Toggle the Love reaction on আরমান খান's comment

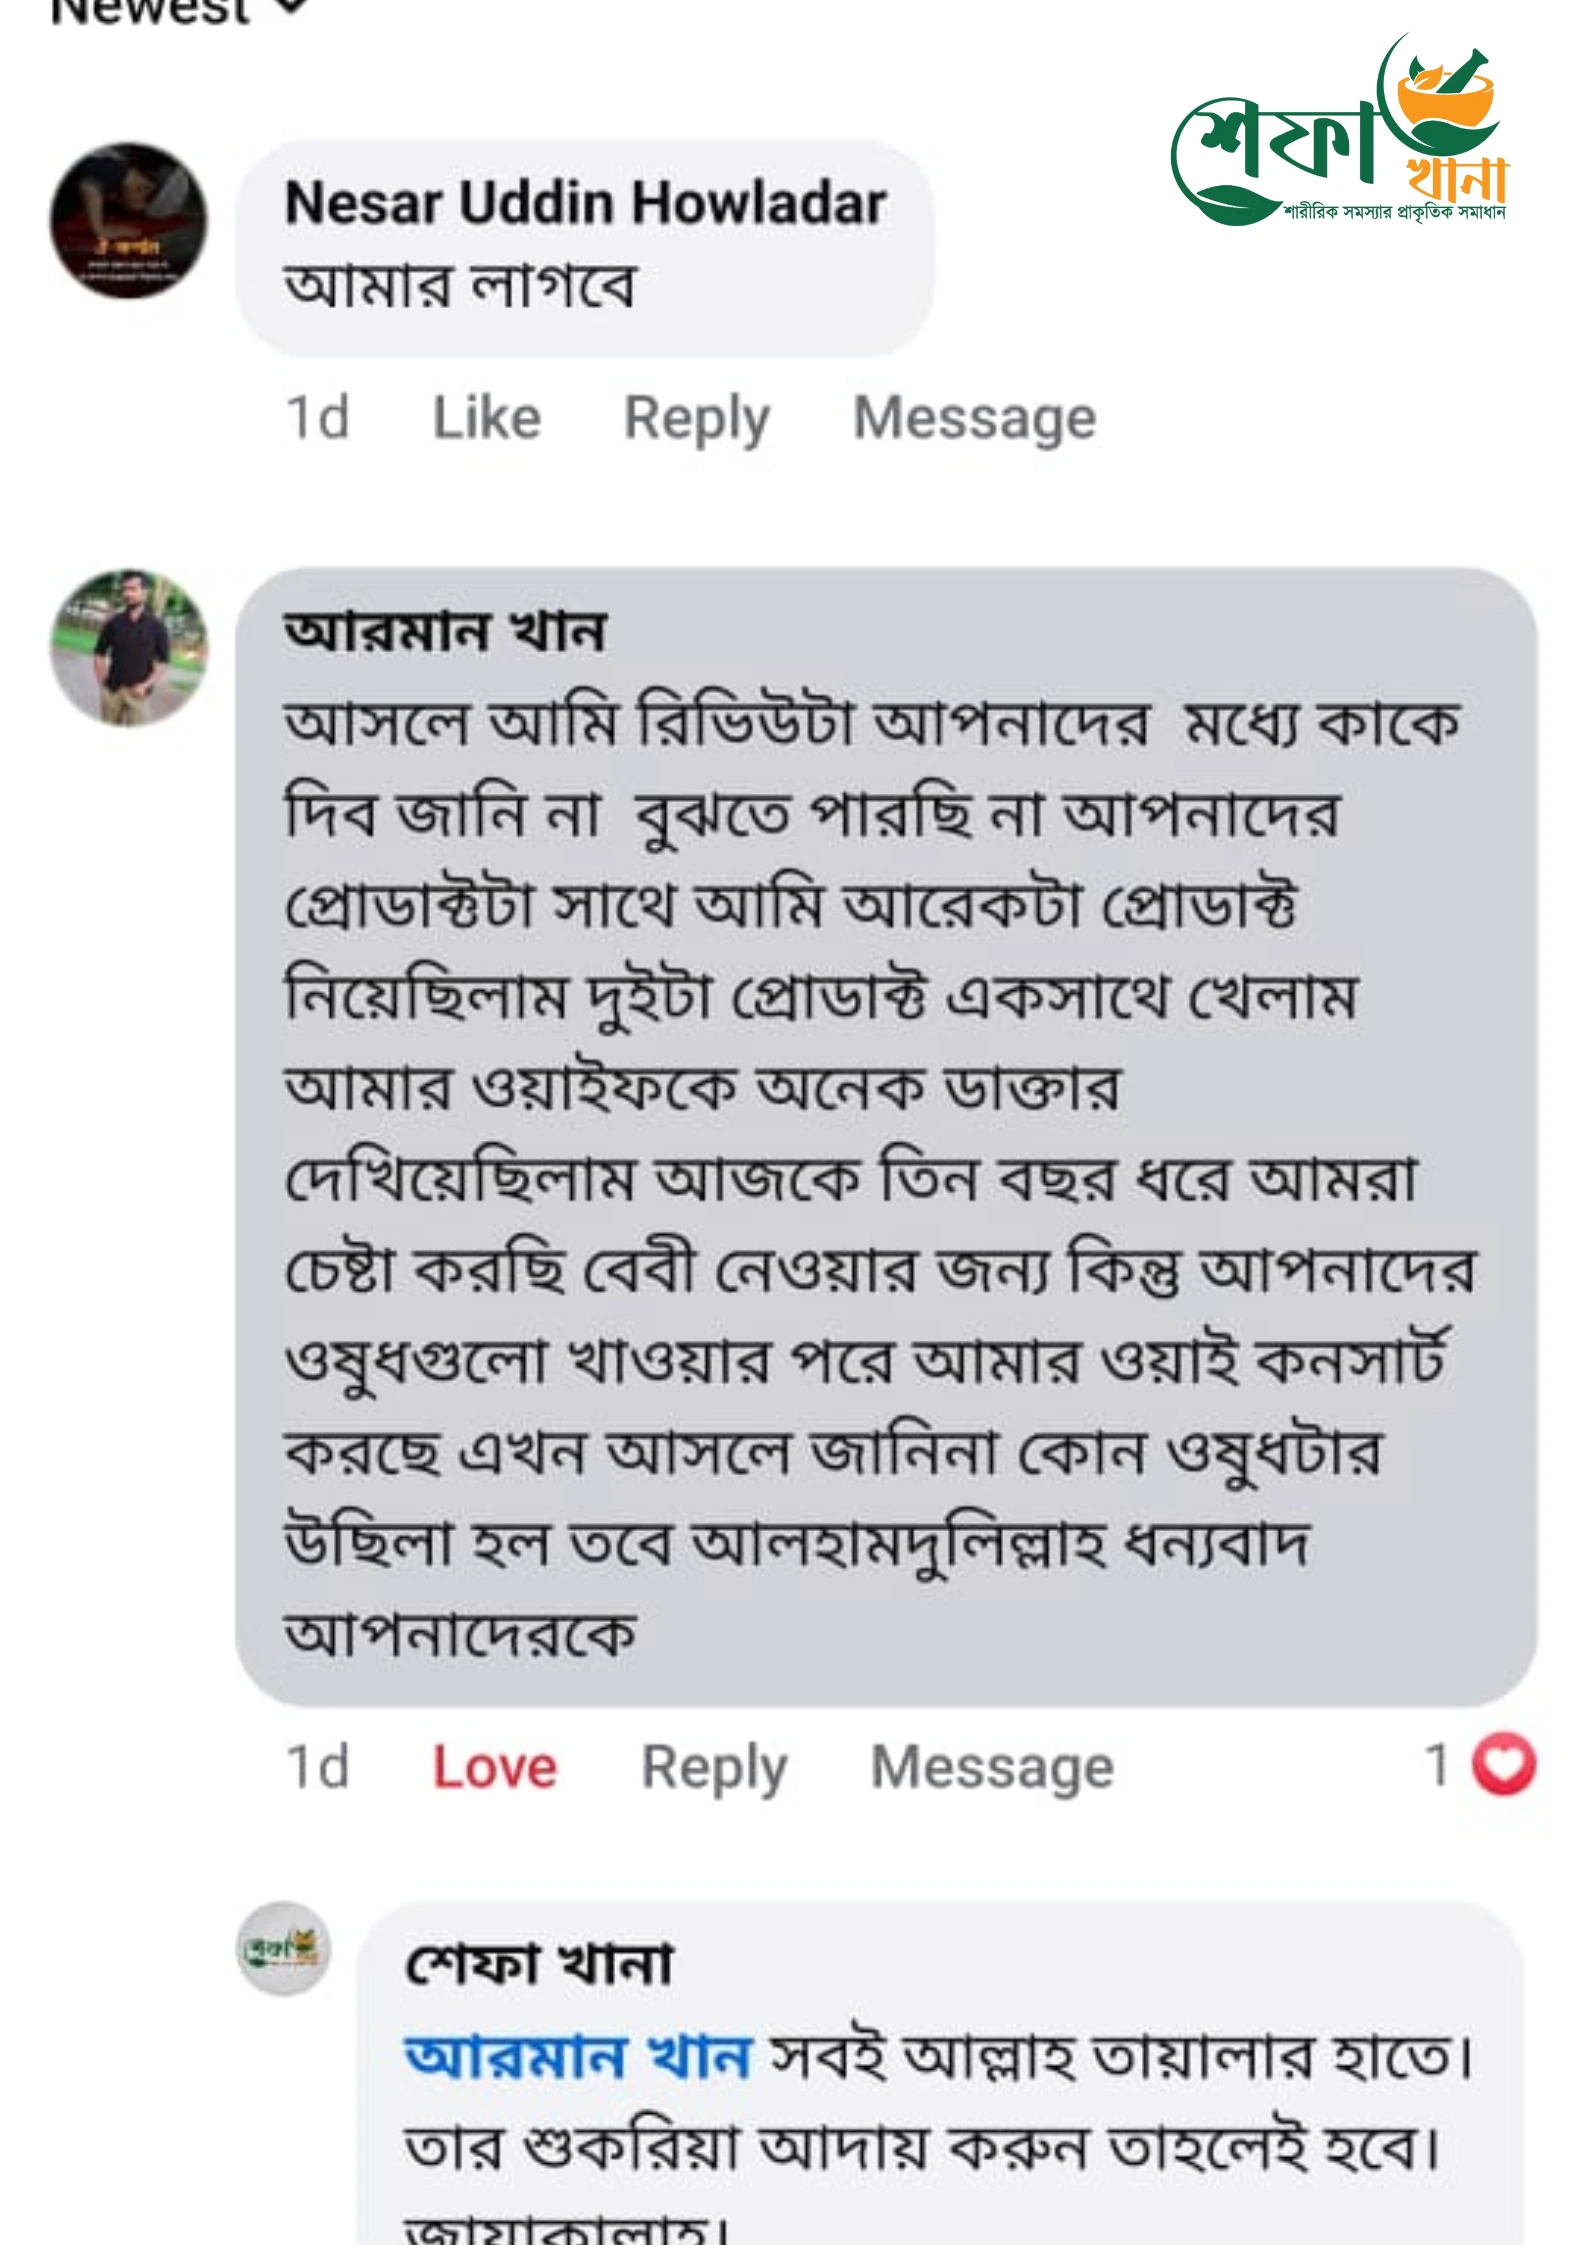tap(494, 1767)
